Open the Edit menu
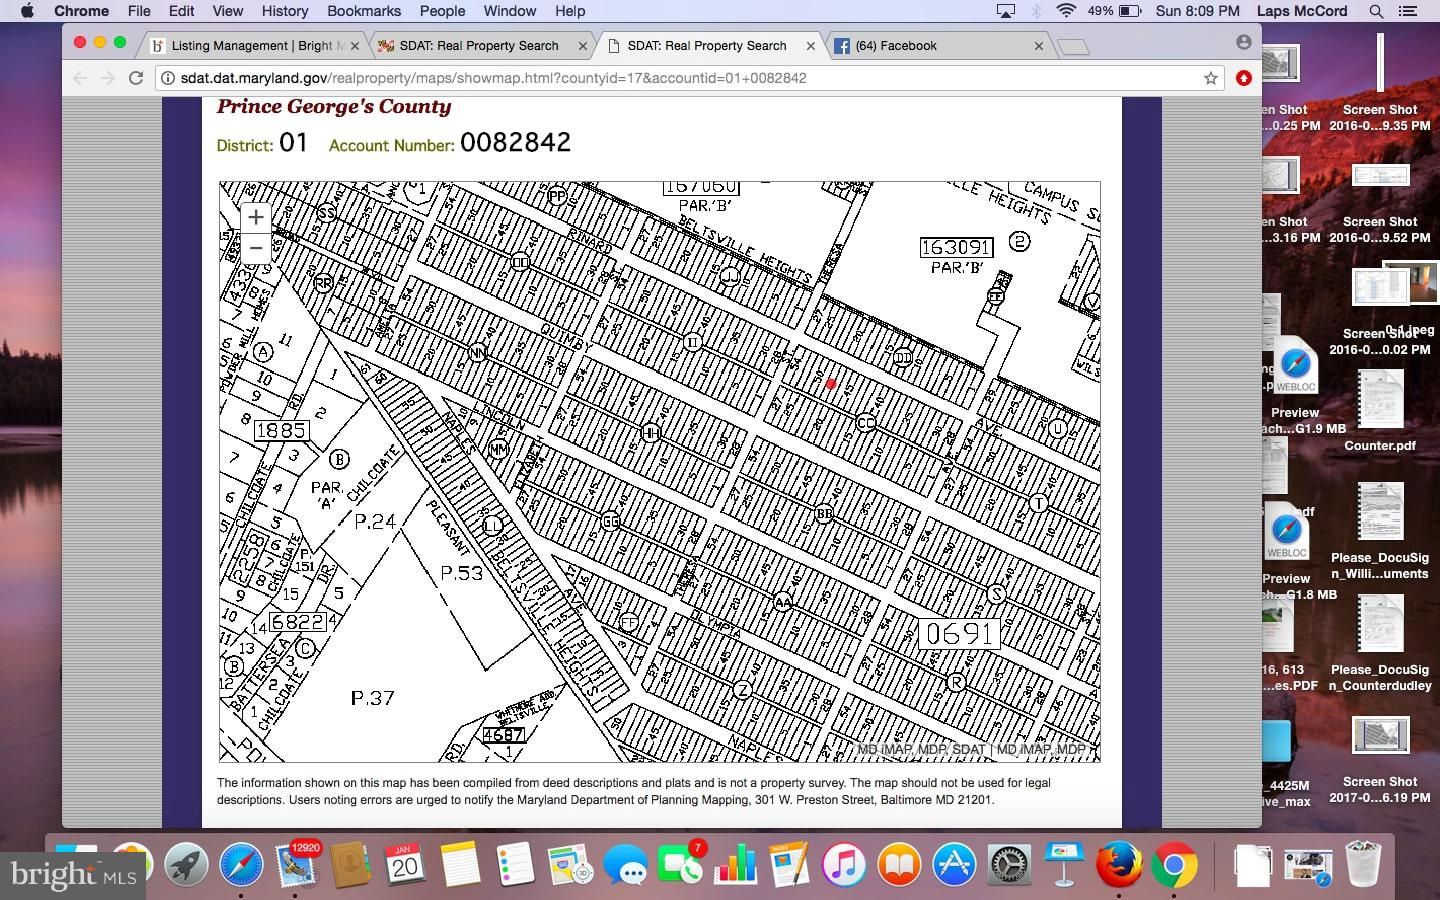1440x900 pixels. click(x=181, y=11)
